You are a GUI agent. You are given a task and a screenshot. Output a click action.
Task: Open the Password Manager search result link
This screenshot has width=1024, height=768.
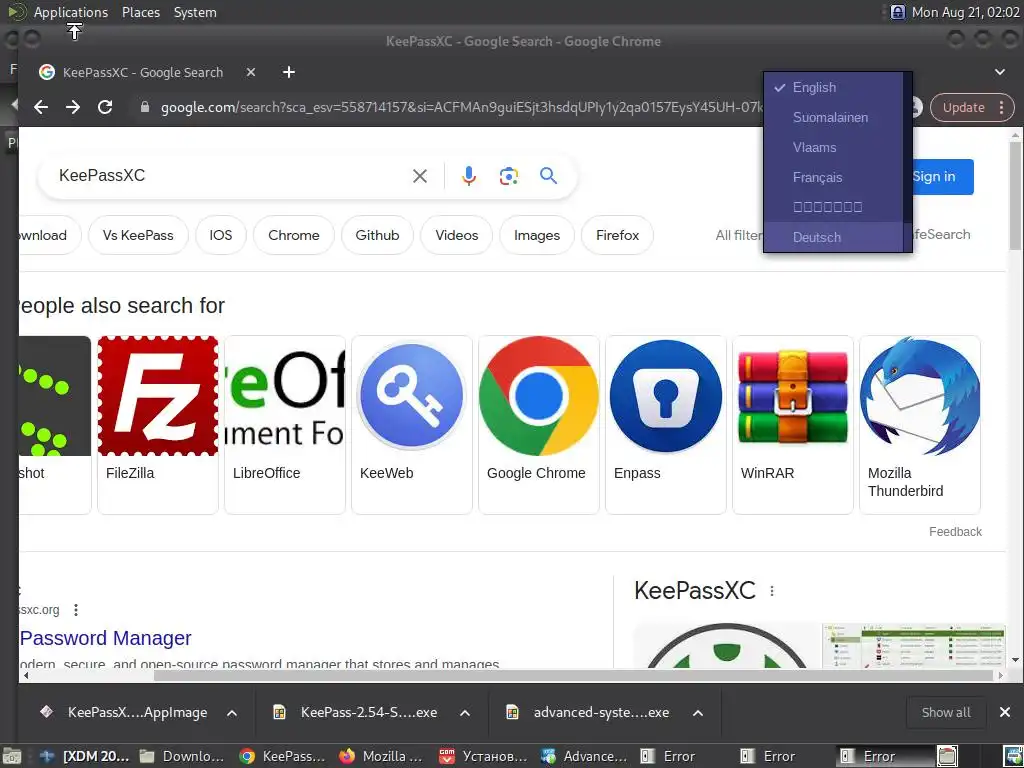coord(106,638)
